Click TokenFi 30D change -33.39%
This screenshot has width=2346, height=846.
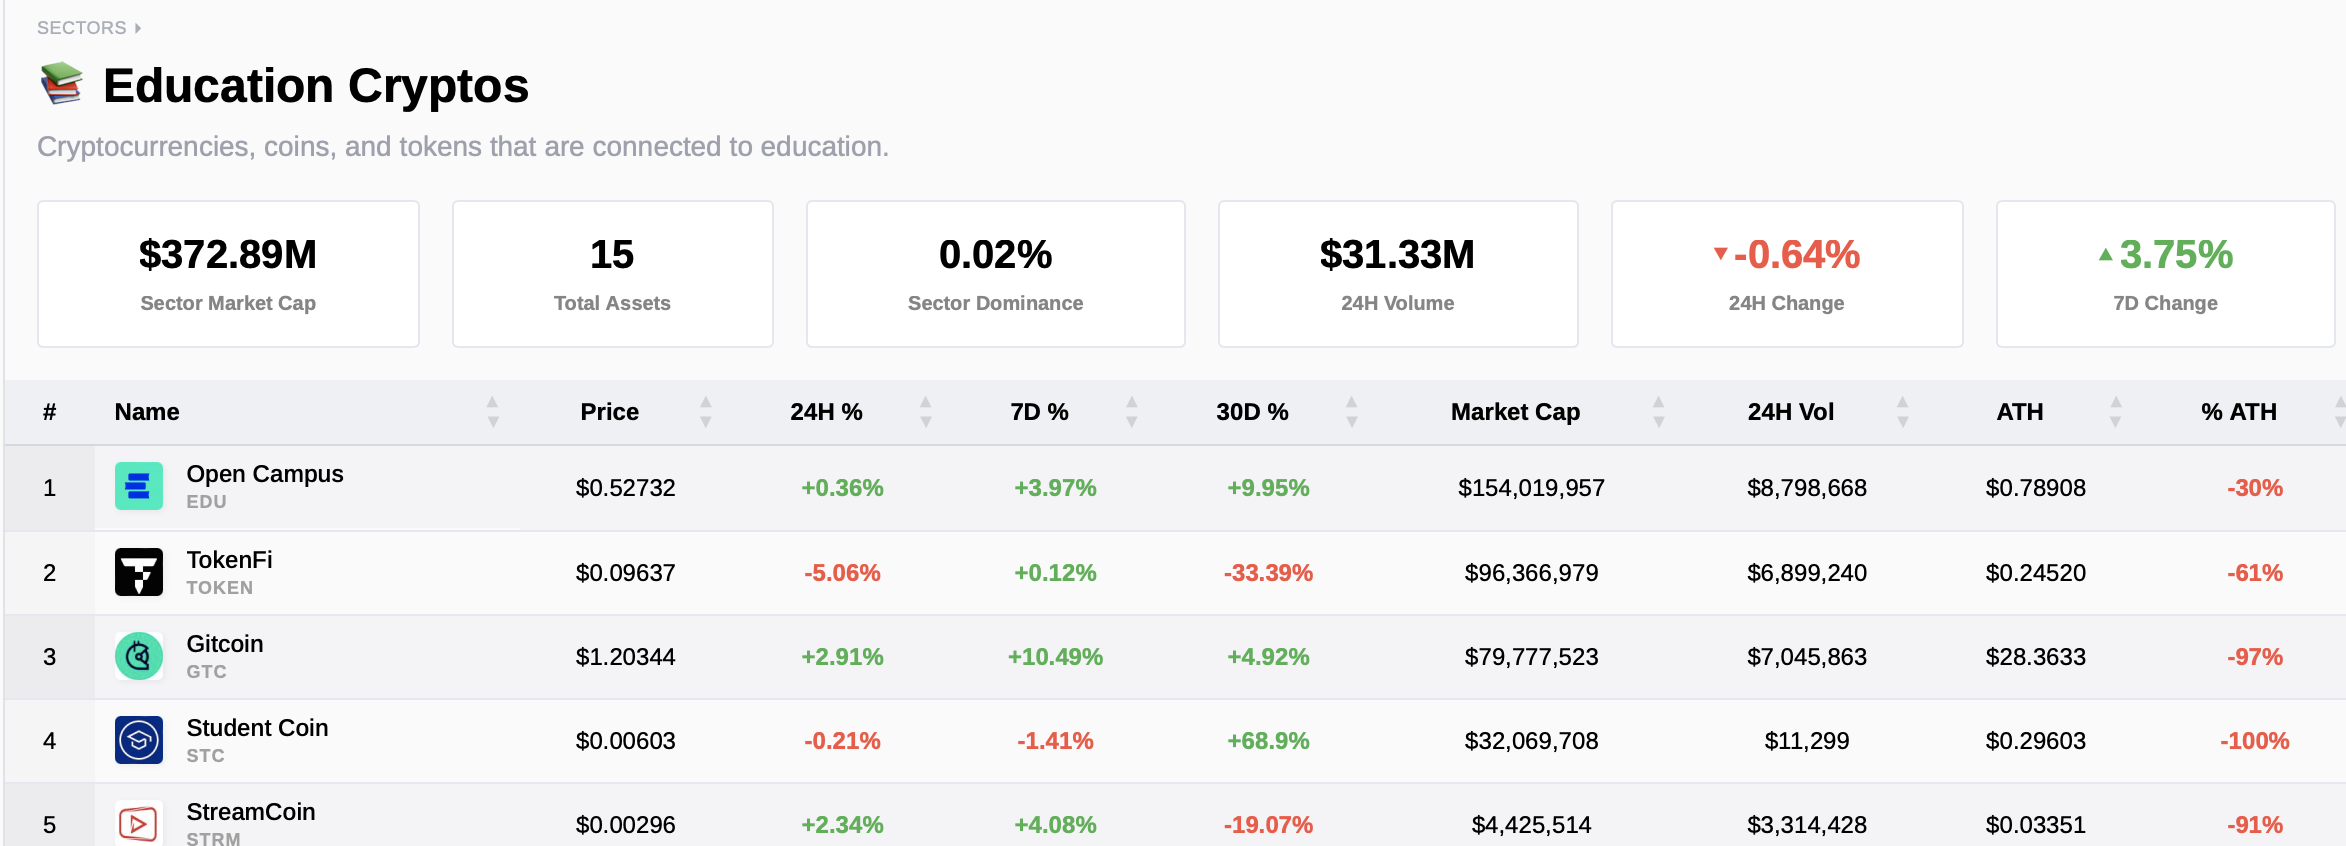click(x=1268, y=573)
